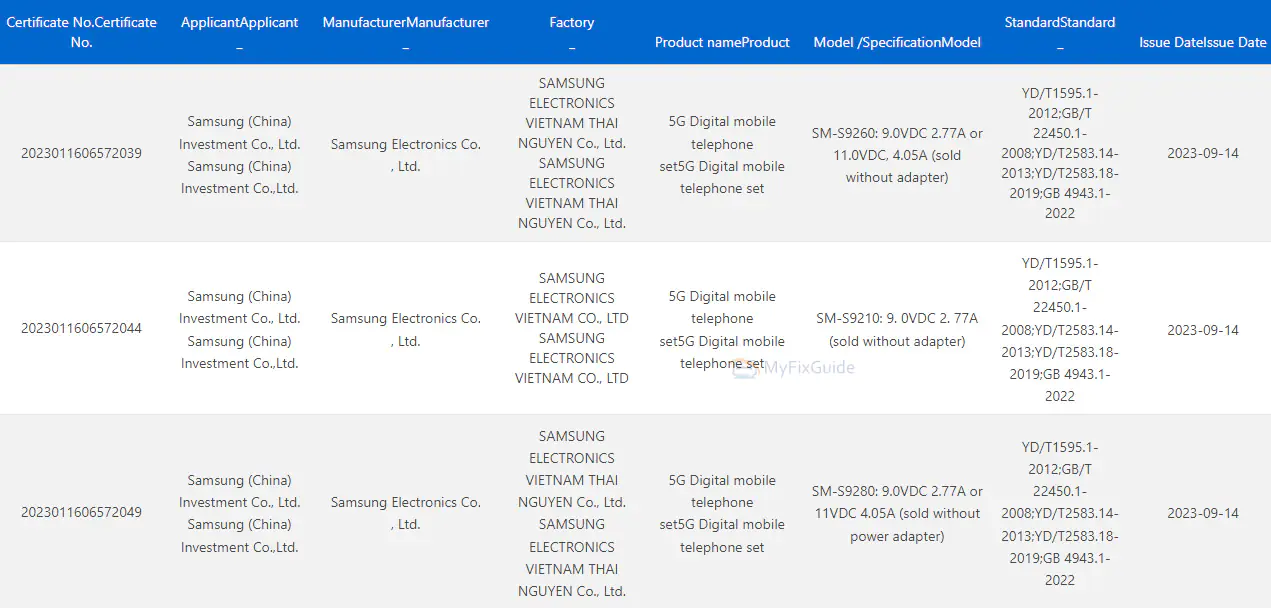
Task: Click the SM-S9210 model specification cell
Action: (897, 329)
